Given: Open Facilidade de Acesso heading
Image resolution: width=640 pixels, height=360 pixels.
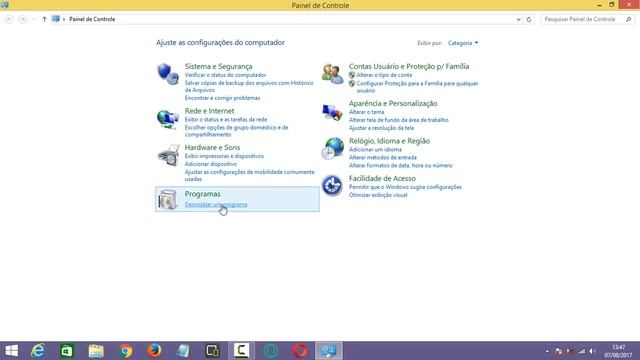Looking at the screenshot, I should tap(382, 178).
